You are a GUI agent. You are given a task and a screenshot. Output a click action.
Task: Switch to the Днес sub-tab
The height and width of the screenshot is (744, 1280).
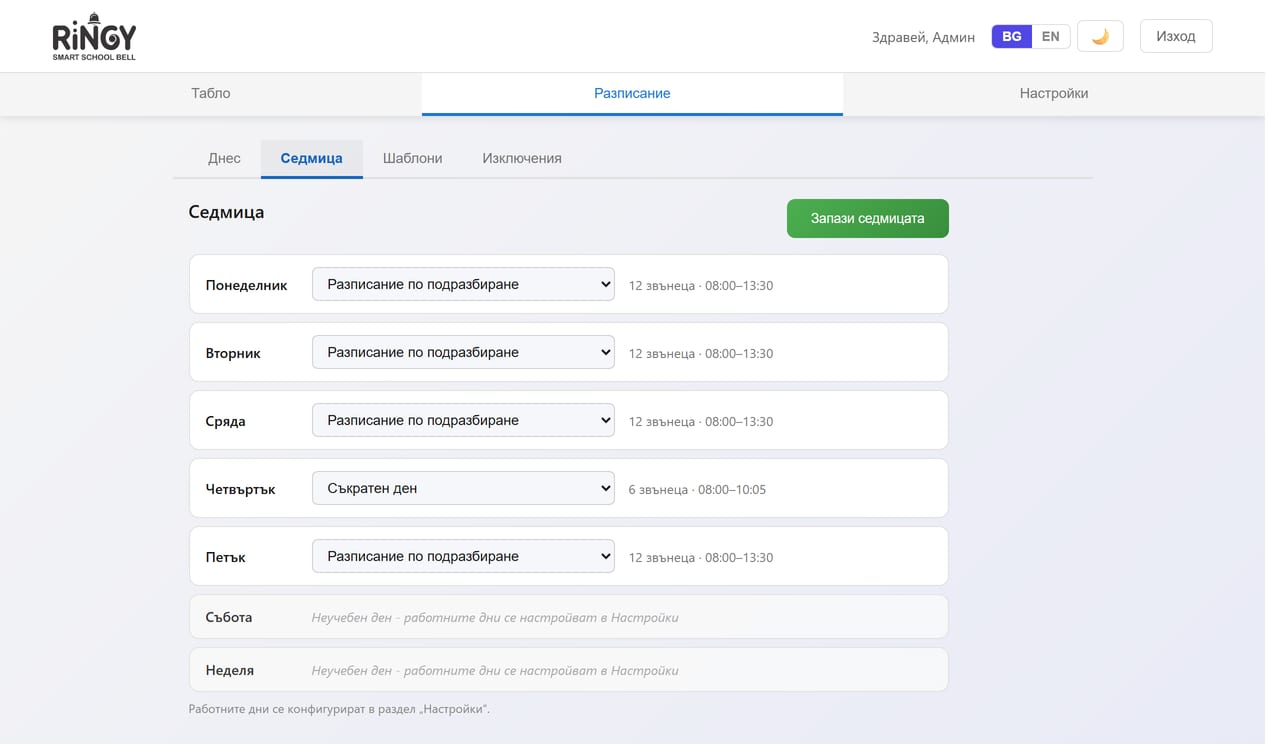click(x=224, y=158)
